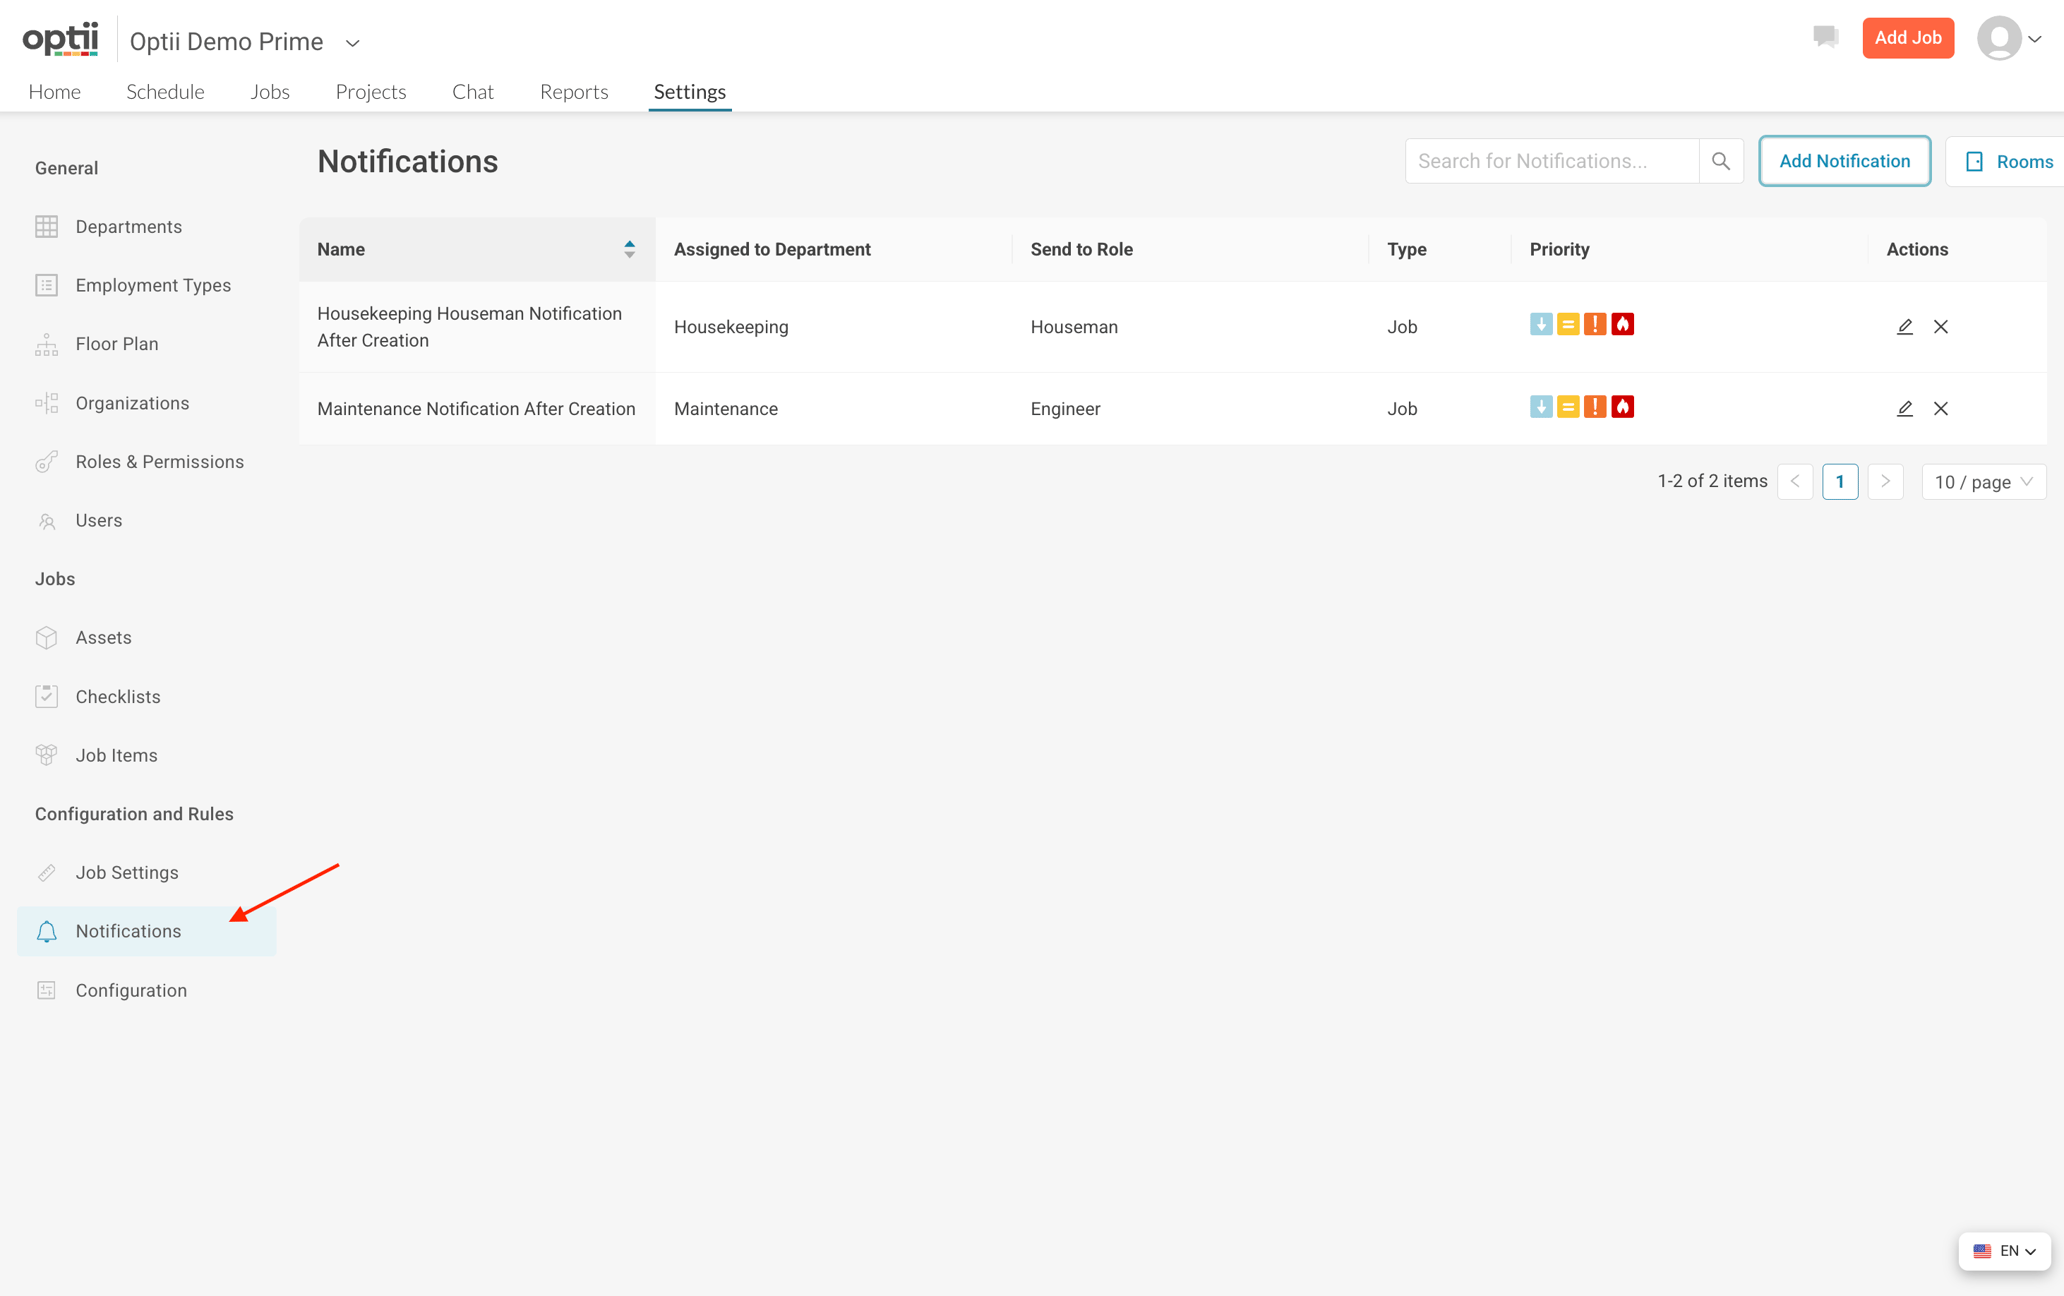
Task: Edit the Housekeeping Houseman notification
Action: (1904, 327)
